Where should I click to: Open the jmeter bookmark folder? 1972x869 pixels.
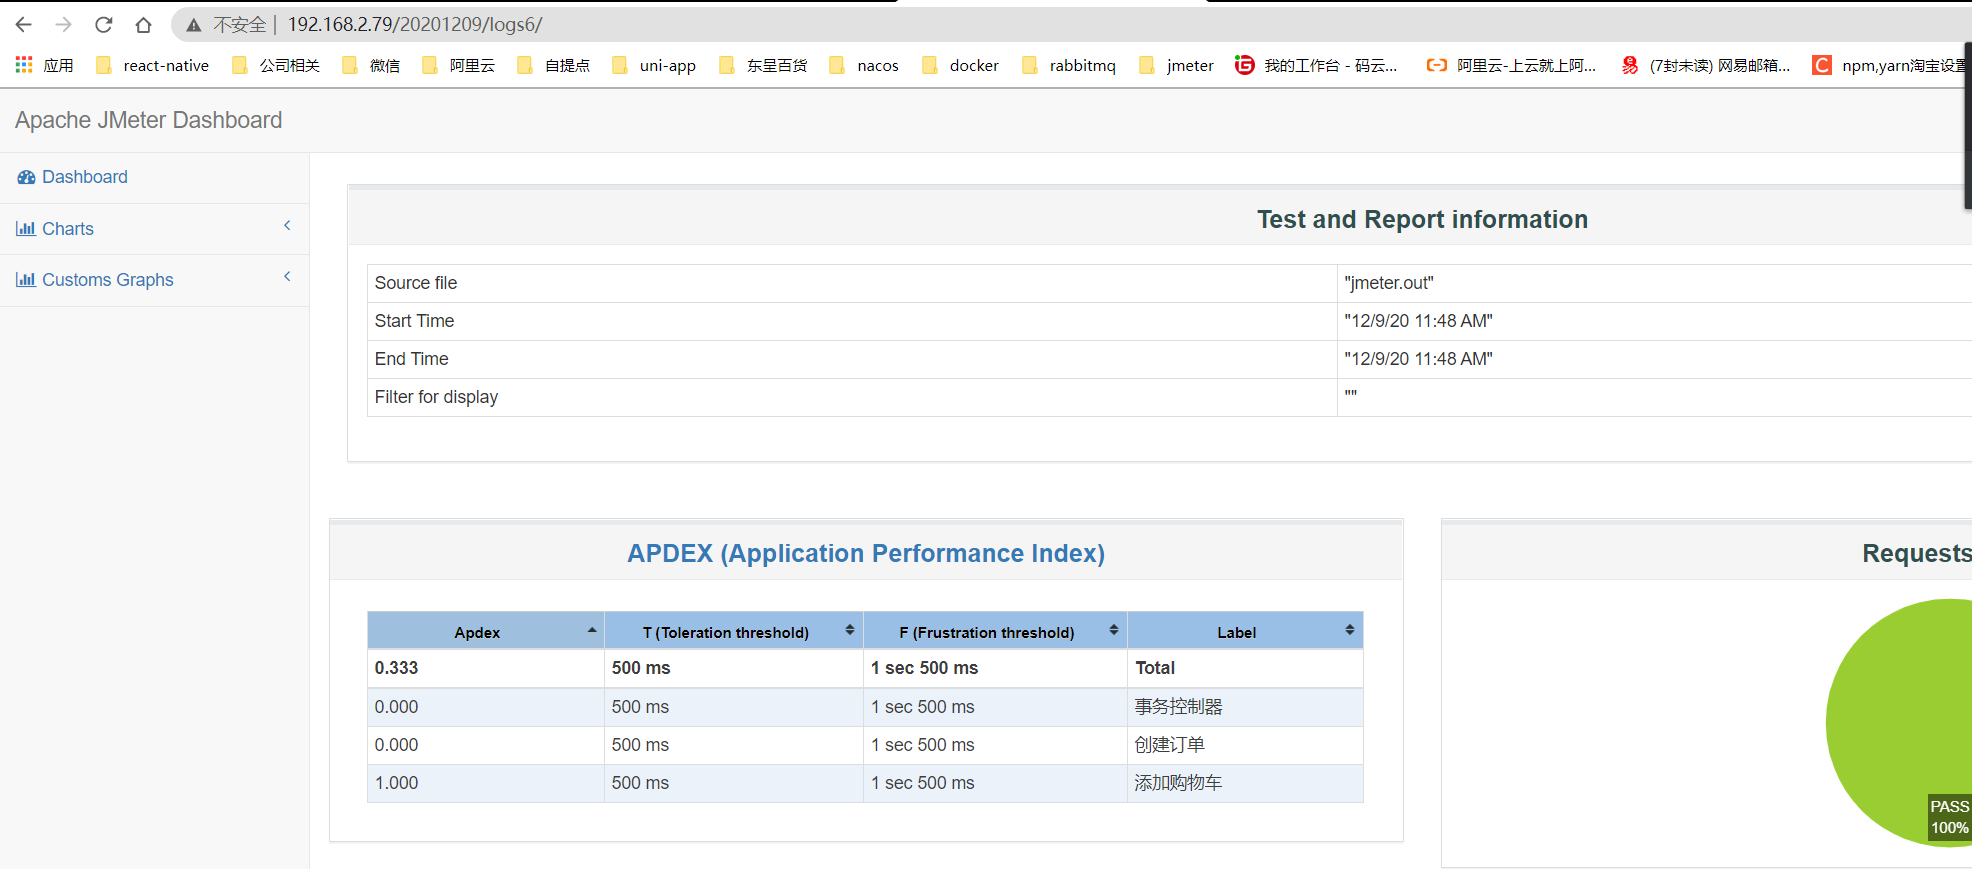1177,65
